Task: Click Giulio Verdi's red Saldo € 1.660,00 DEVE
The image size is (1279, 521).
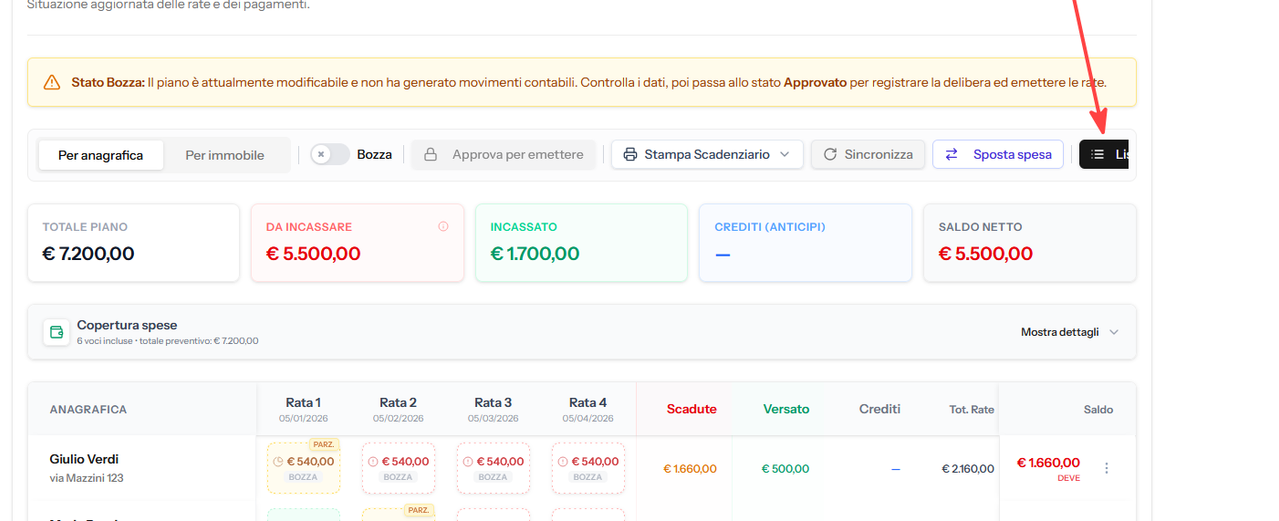Action: click(1048, 467)
